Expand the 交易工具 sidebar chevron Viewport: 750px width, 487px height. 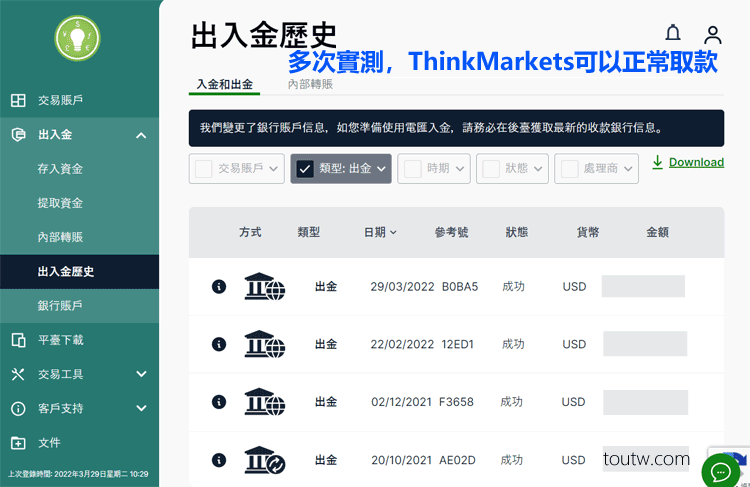pyautogui.click(x=141, y=374)
